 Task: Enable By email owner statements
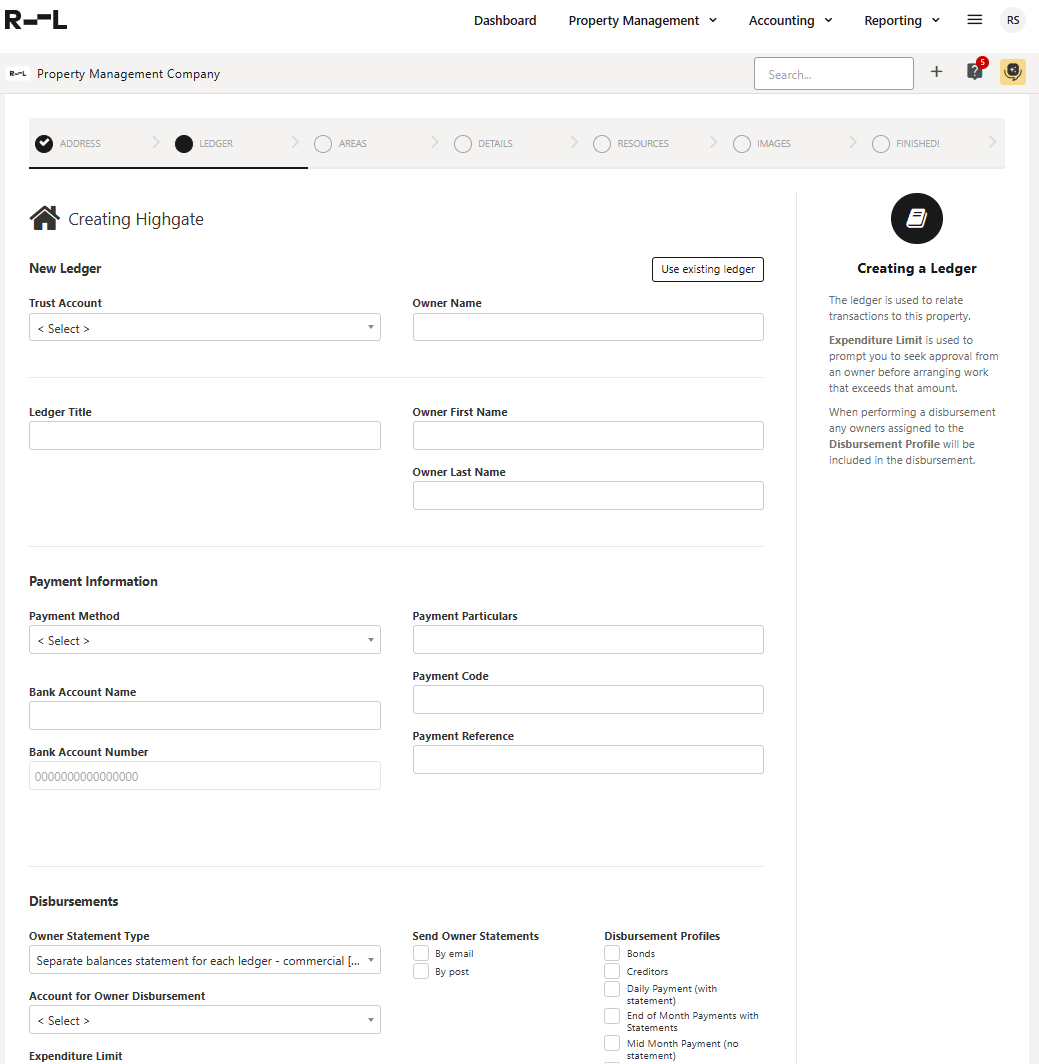pyautogui.click(x=421, y=954)
